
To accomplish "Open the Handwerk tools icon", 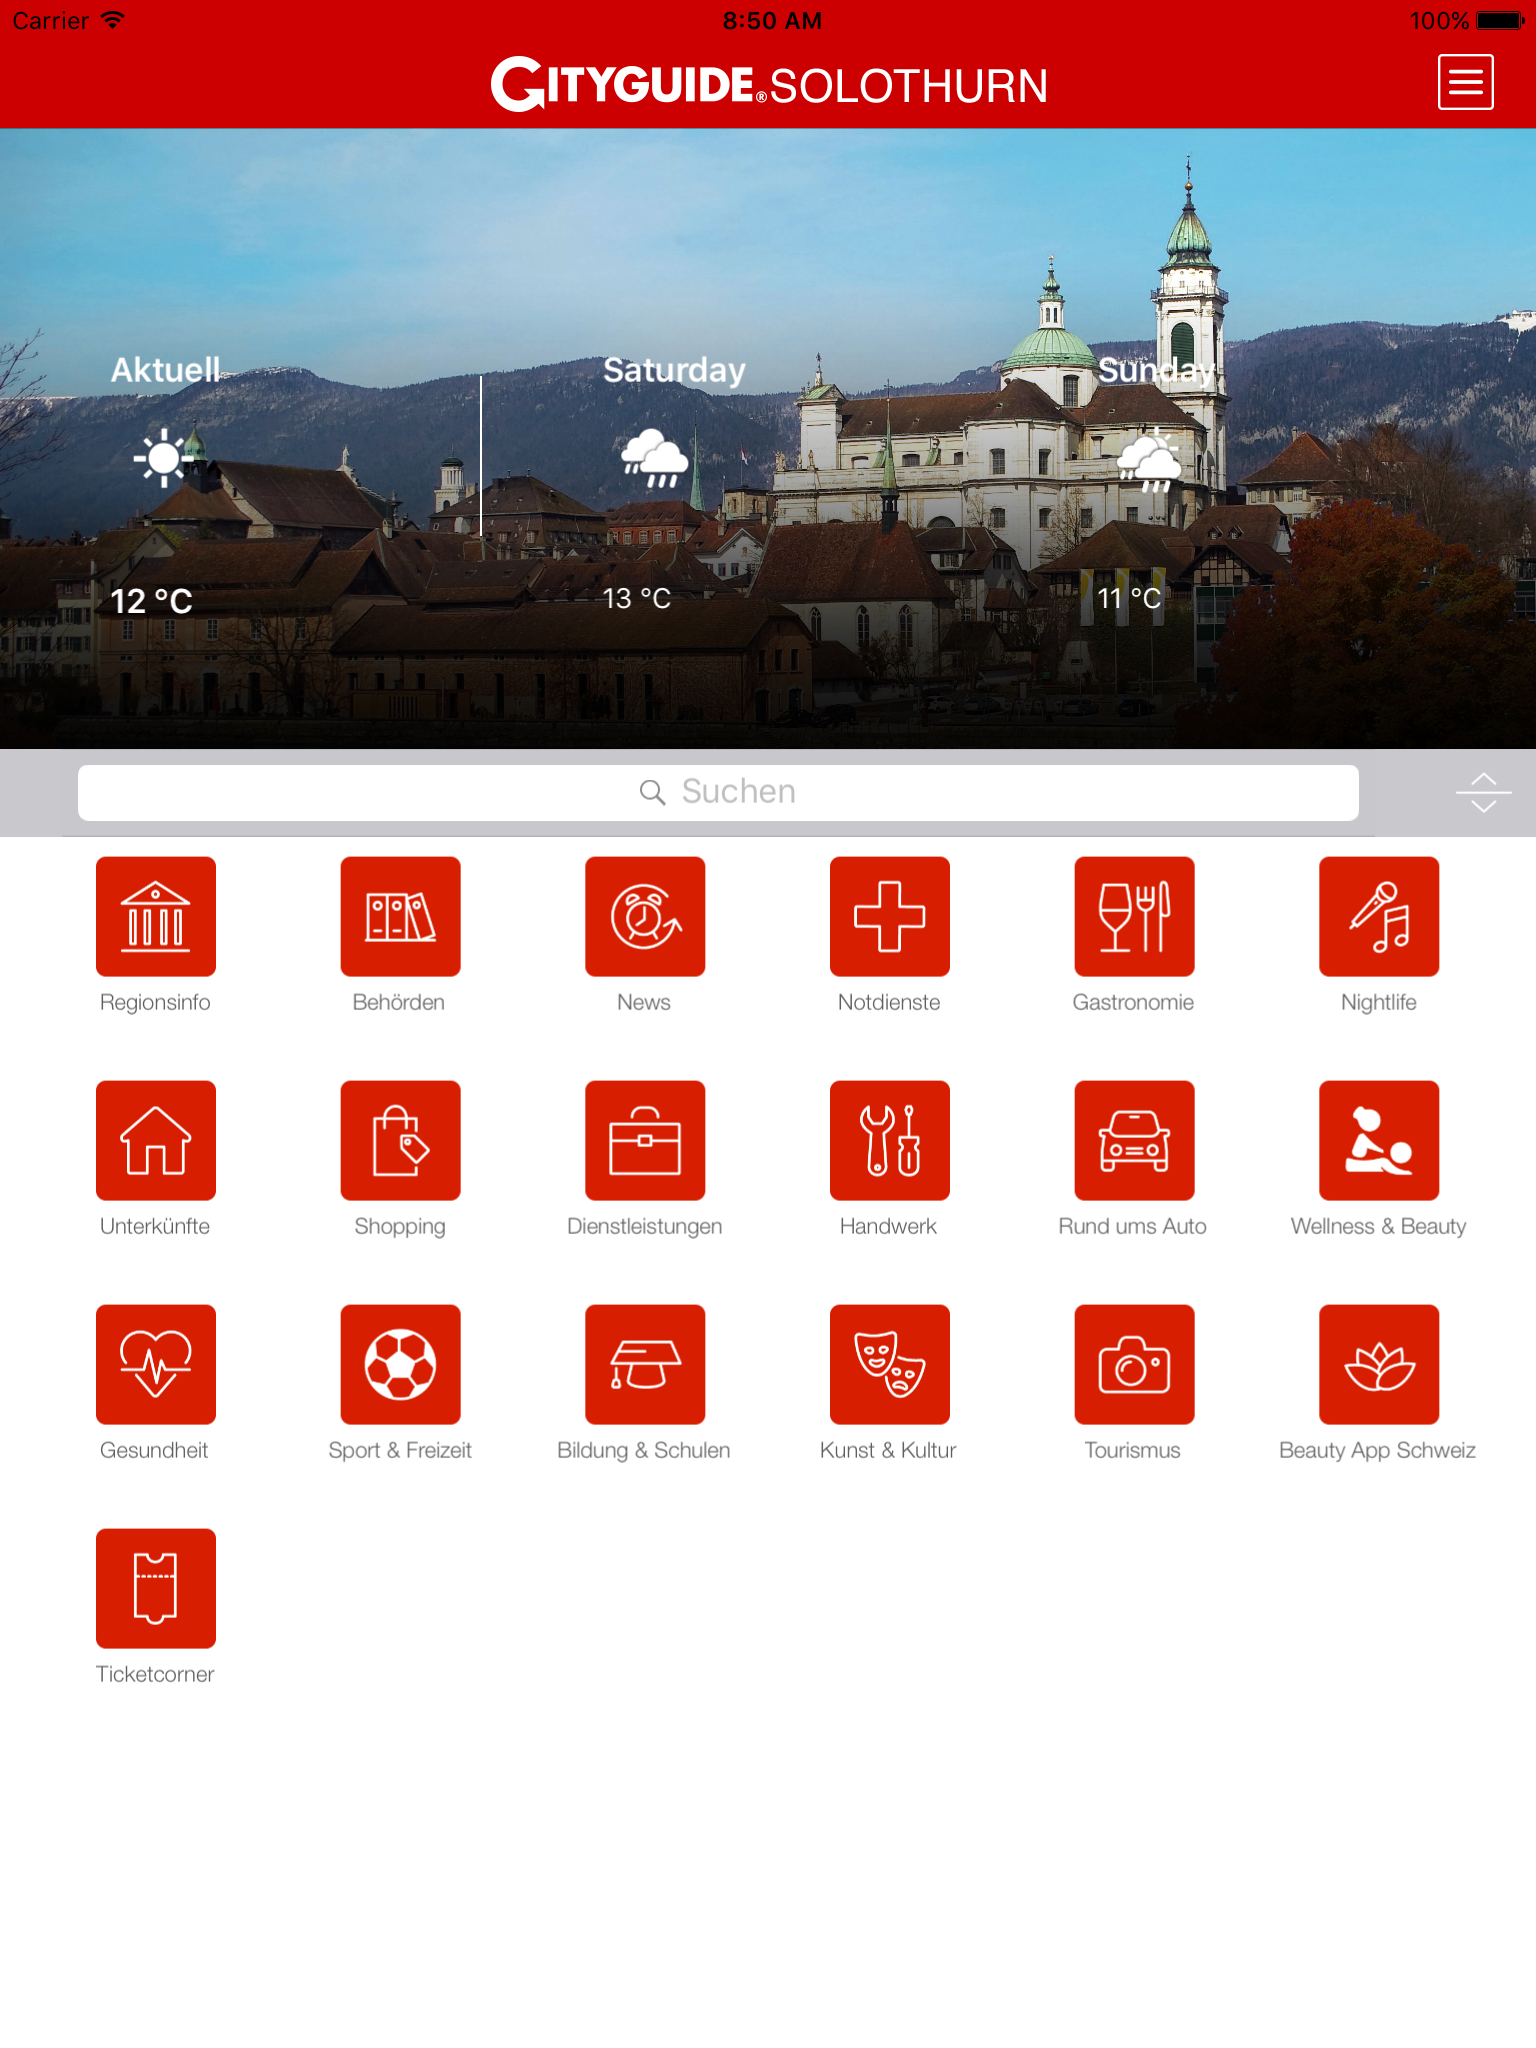I will 889,1140.
